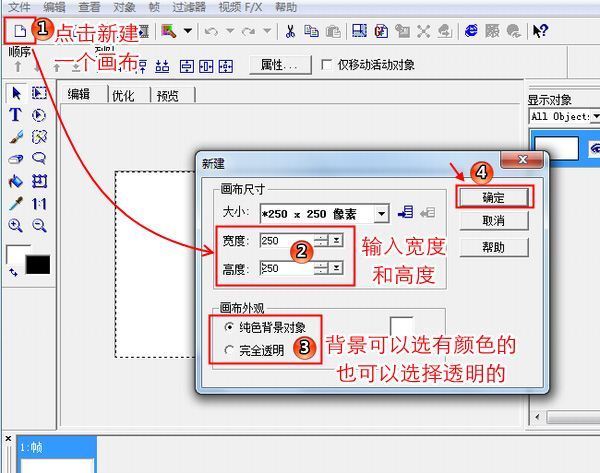Screen dimensions: 600x473
Task: Select the Text tool T icon
Action: [x=15, y=114]
